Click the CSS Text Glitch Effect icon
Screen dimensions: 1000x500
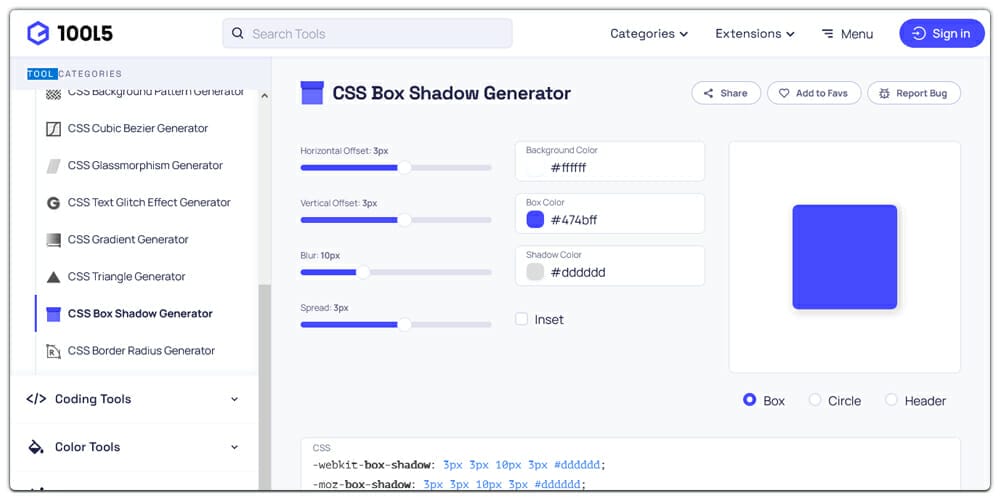pos(54,203)
